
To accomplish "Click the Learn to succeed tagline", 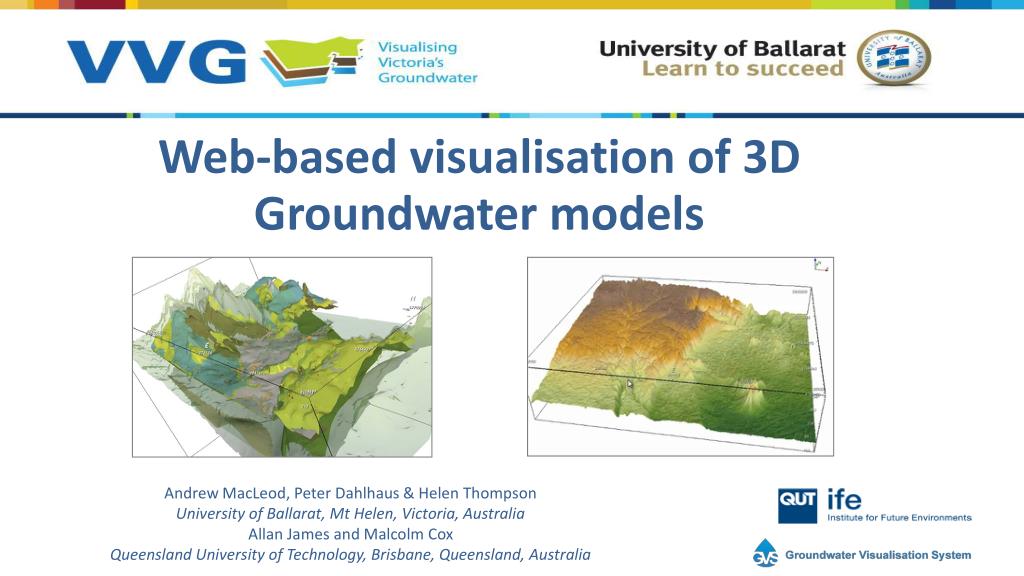I will [743, 69].
